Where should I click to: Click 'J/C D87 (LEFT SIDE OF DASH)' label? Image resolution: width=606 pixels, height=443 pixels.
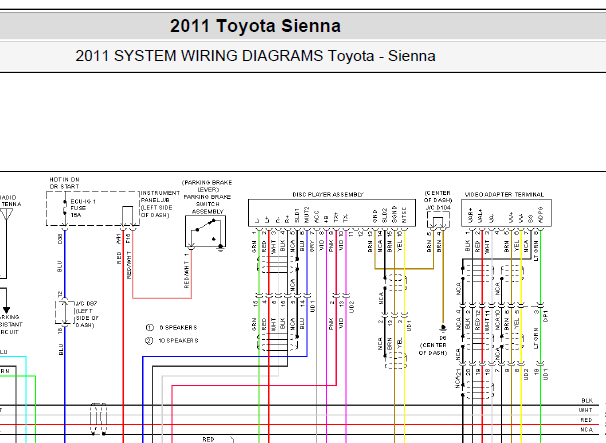coord(87,314)
